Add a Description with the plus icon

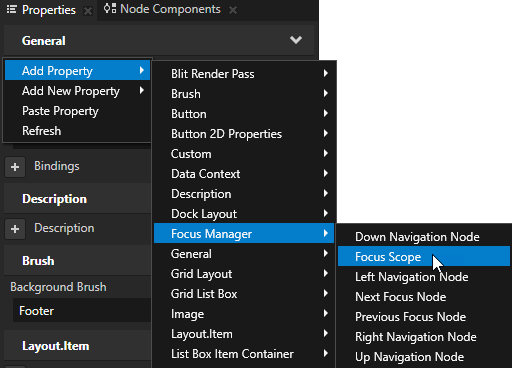tap(15, 229)
